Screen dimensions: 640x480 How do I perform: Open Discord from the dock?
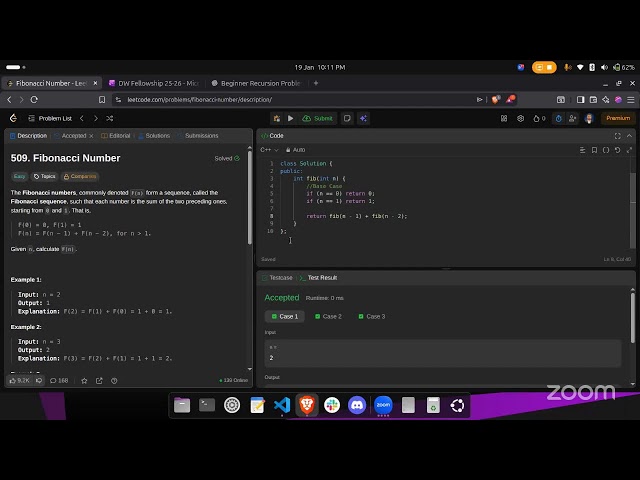tap(357, 405)
